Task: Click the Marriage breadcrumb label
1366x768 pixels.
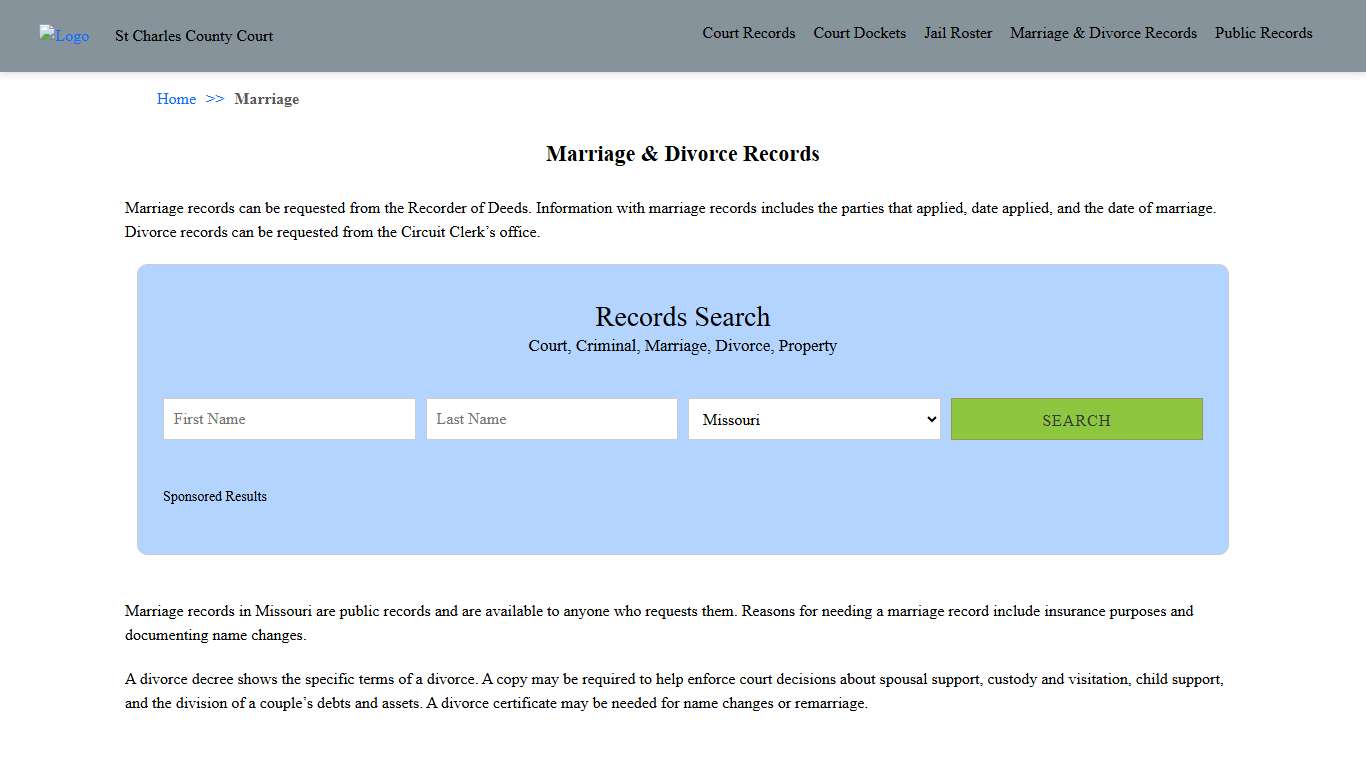Action: click(x=266, y=99)
